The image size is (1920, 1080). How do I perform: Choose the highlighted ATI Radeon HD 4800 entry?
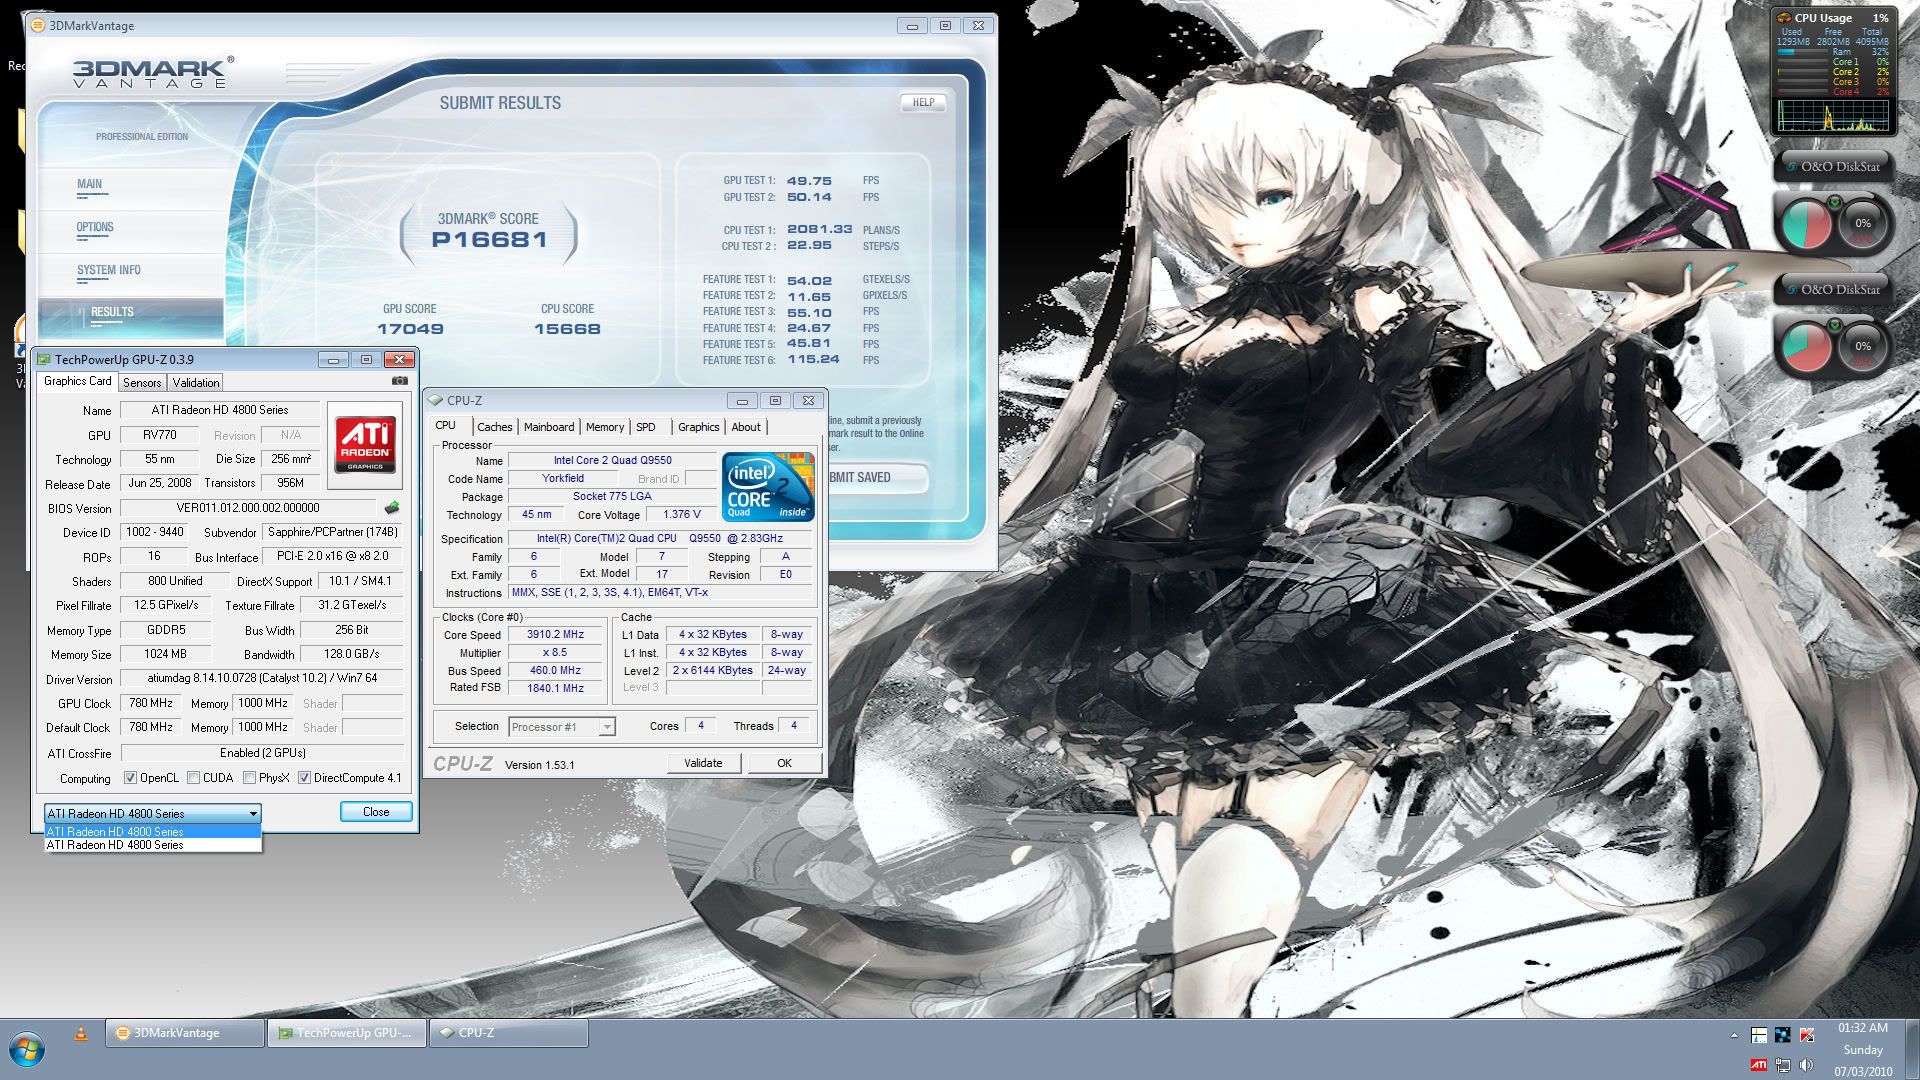(x=153, y=831)
